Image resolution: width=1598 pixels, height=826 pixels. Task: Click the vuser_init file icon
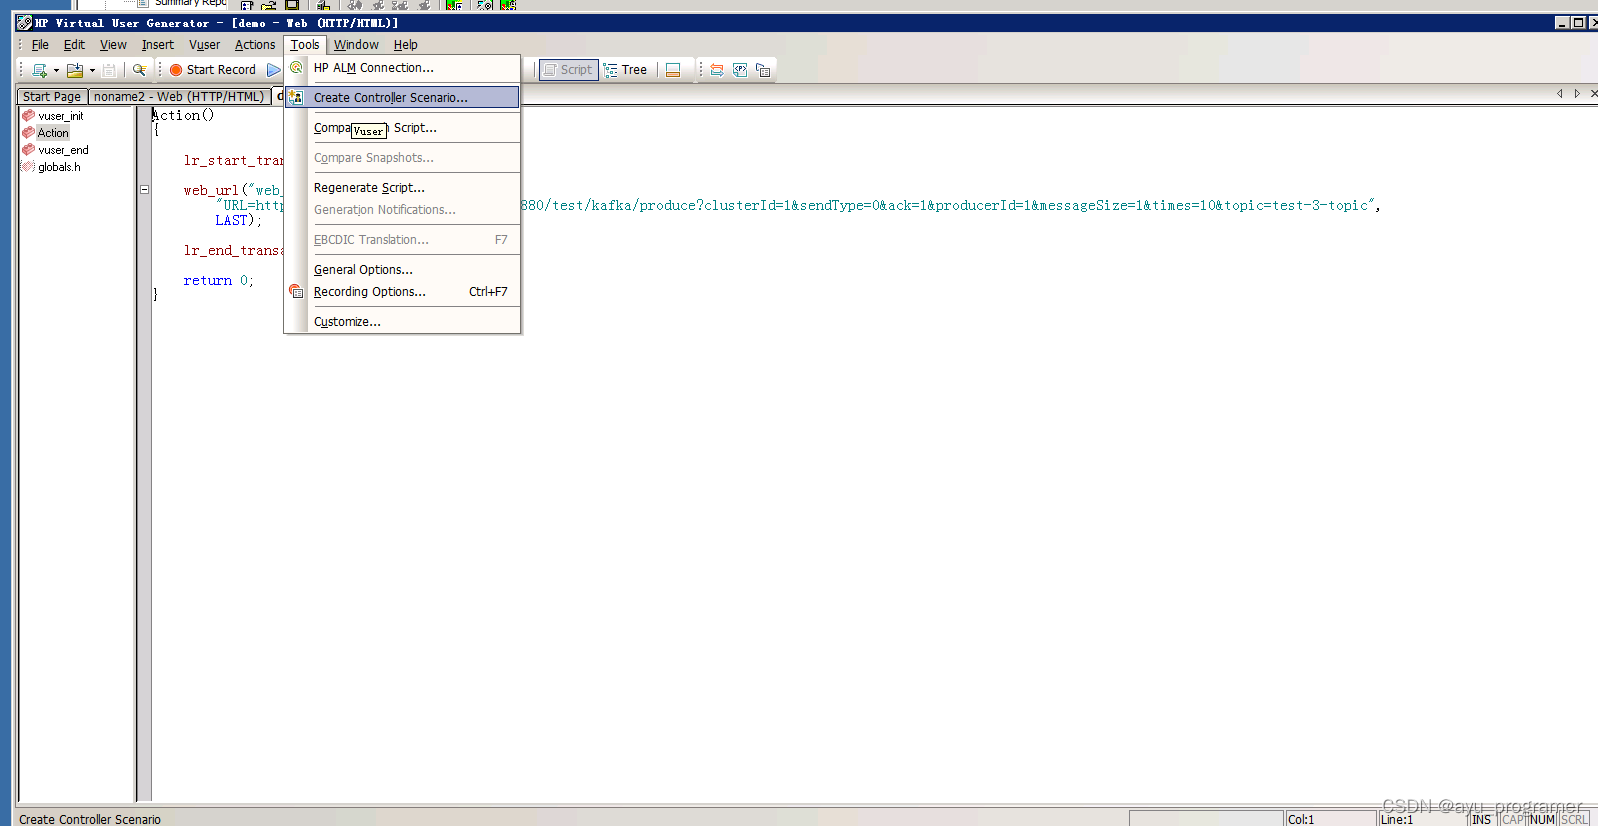(28, 116)
